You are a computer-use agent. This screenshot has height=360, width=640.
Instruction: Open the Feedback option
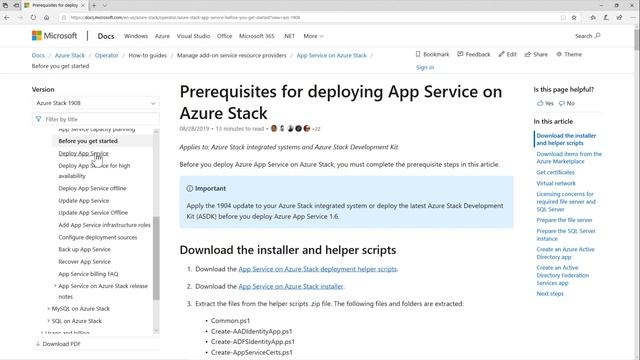pos(473,54)
